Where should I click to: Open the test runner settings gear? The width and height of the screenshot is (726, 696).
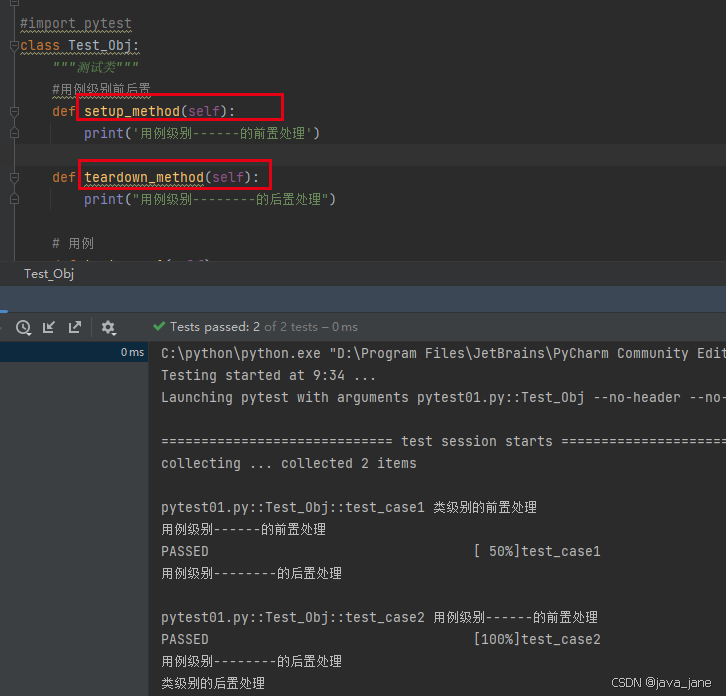point(108,327)
